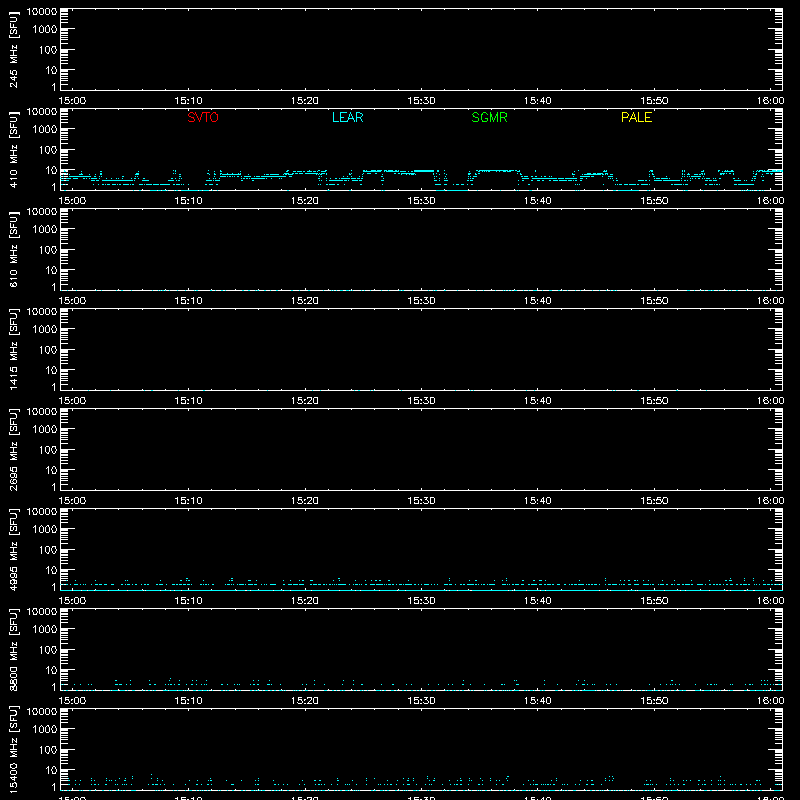This screenshot has height=800, width=800.
Task: Click 15:50 time label of 610 MHz plot
Action: click(x=654, y=301)
